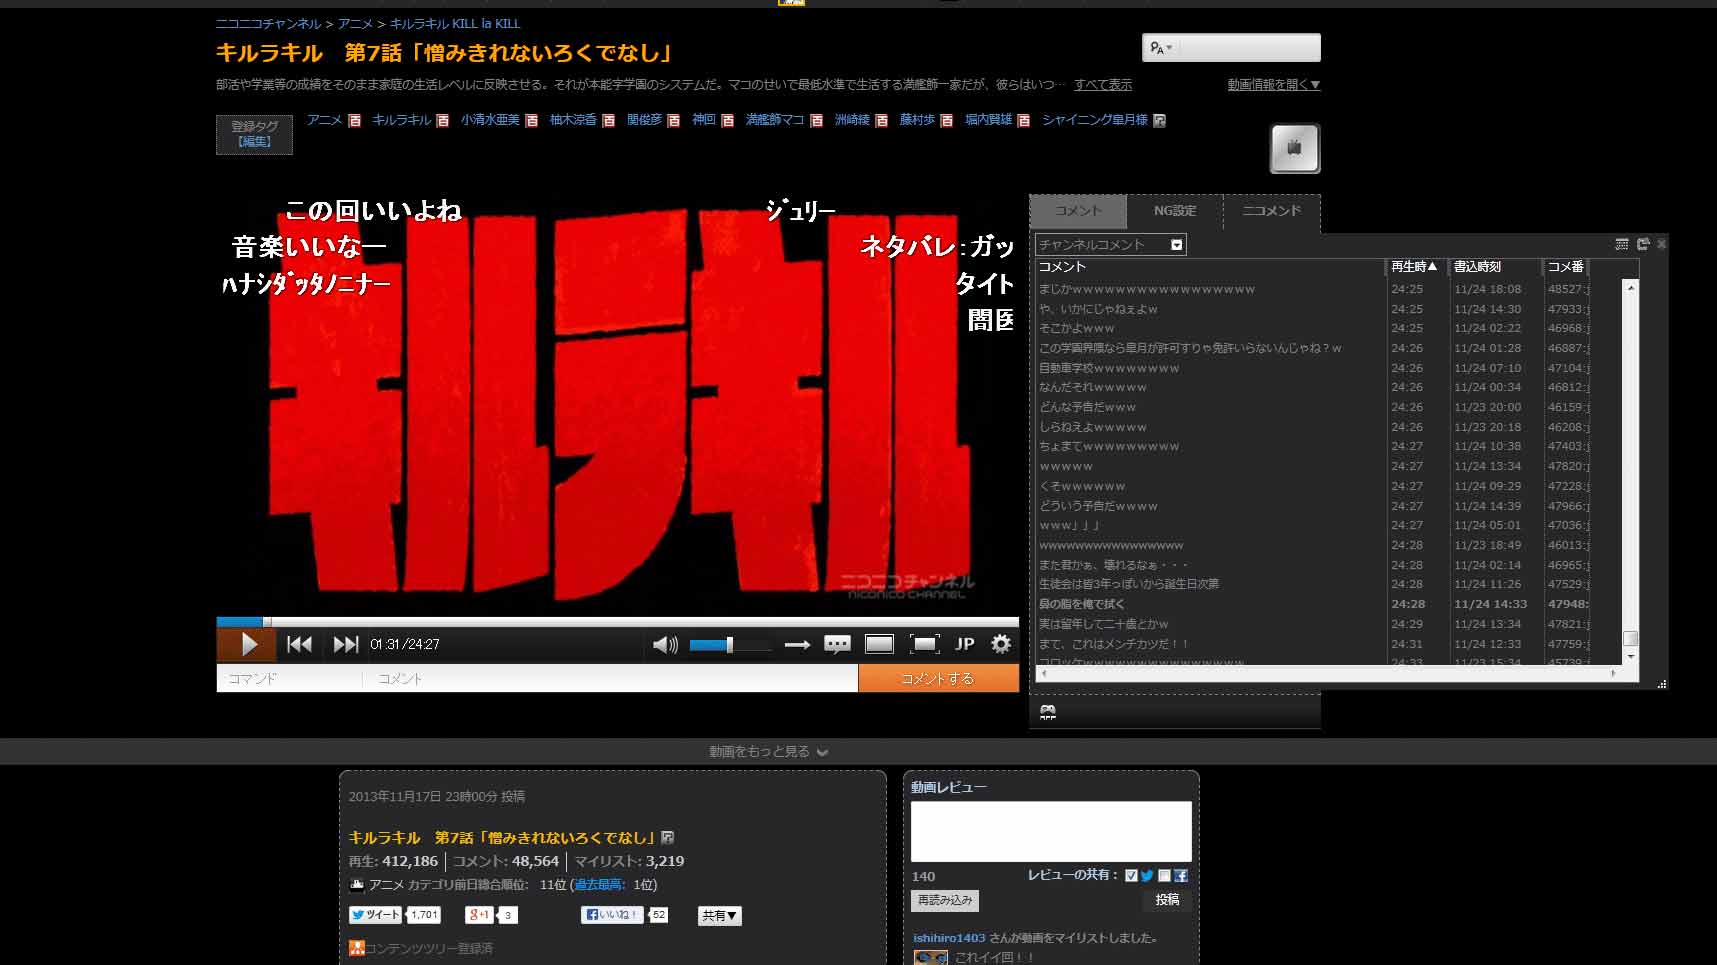Click the すべて表示 link
Screen dimensions: 1717x965
1103,85
